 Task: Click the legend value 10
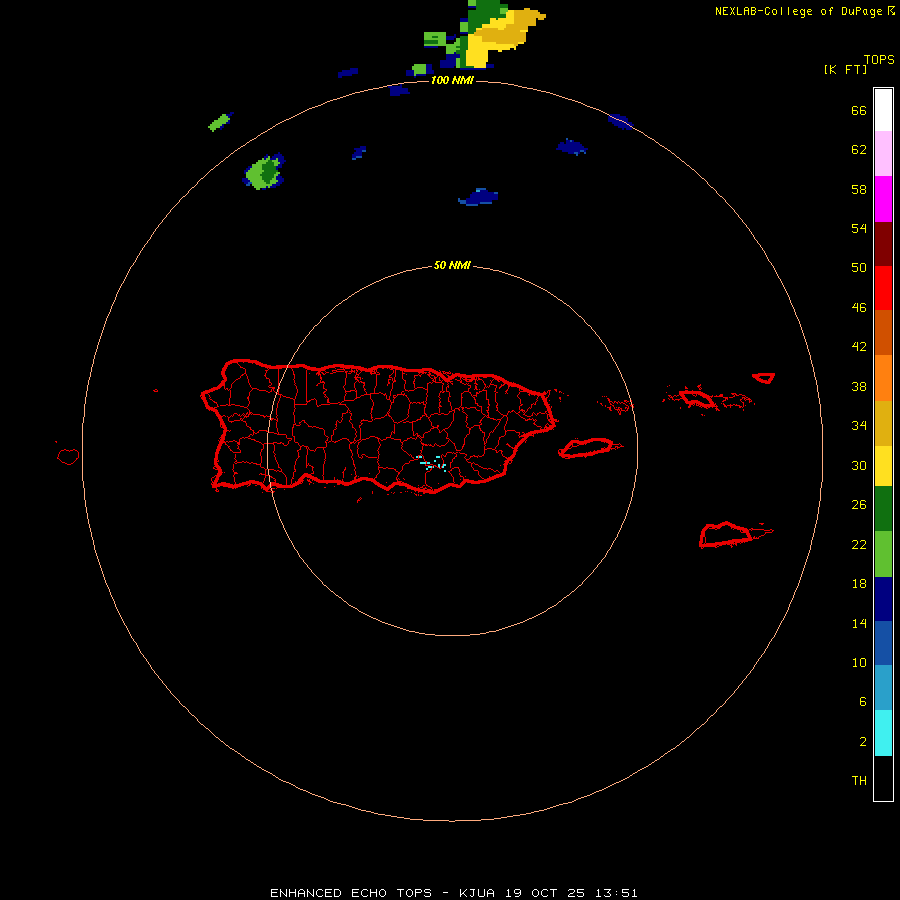point(859,663)
